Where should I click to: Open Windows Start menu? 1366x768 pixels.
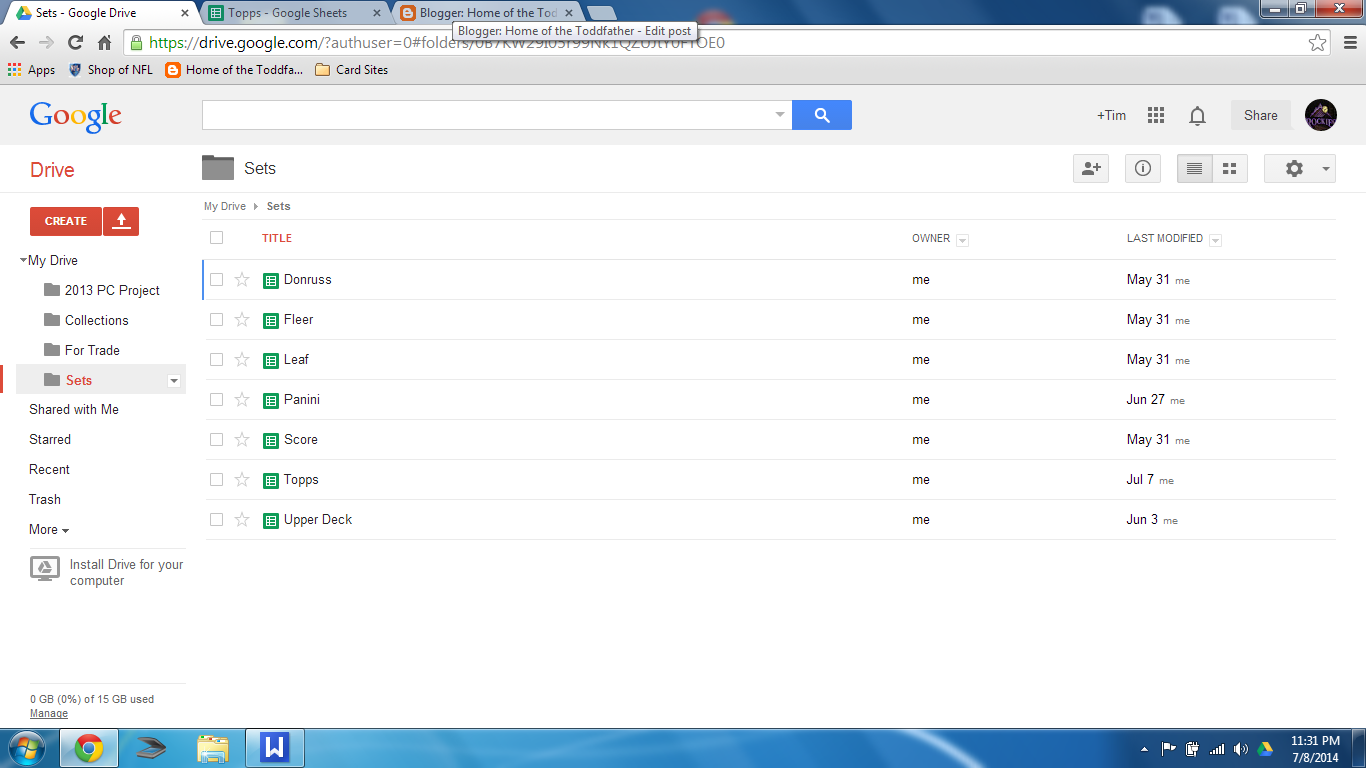[x=27, y=748]
